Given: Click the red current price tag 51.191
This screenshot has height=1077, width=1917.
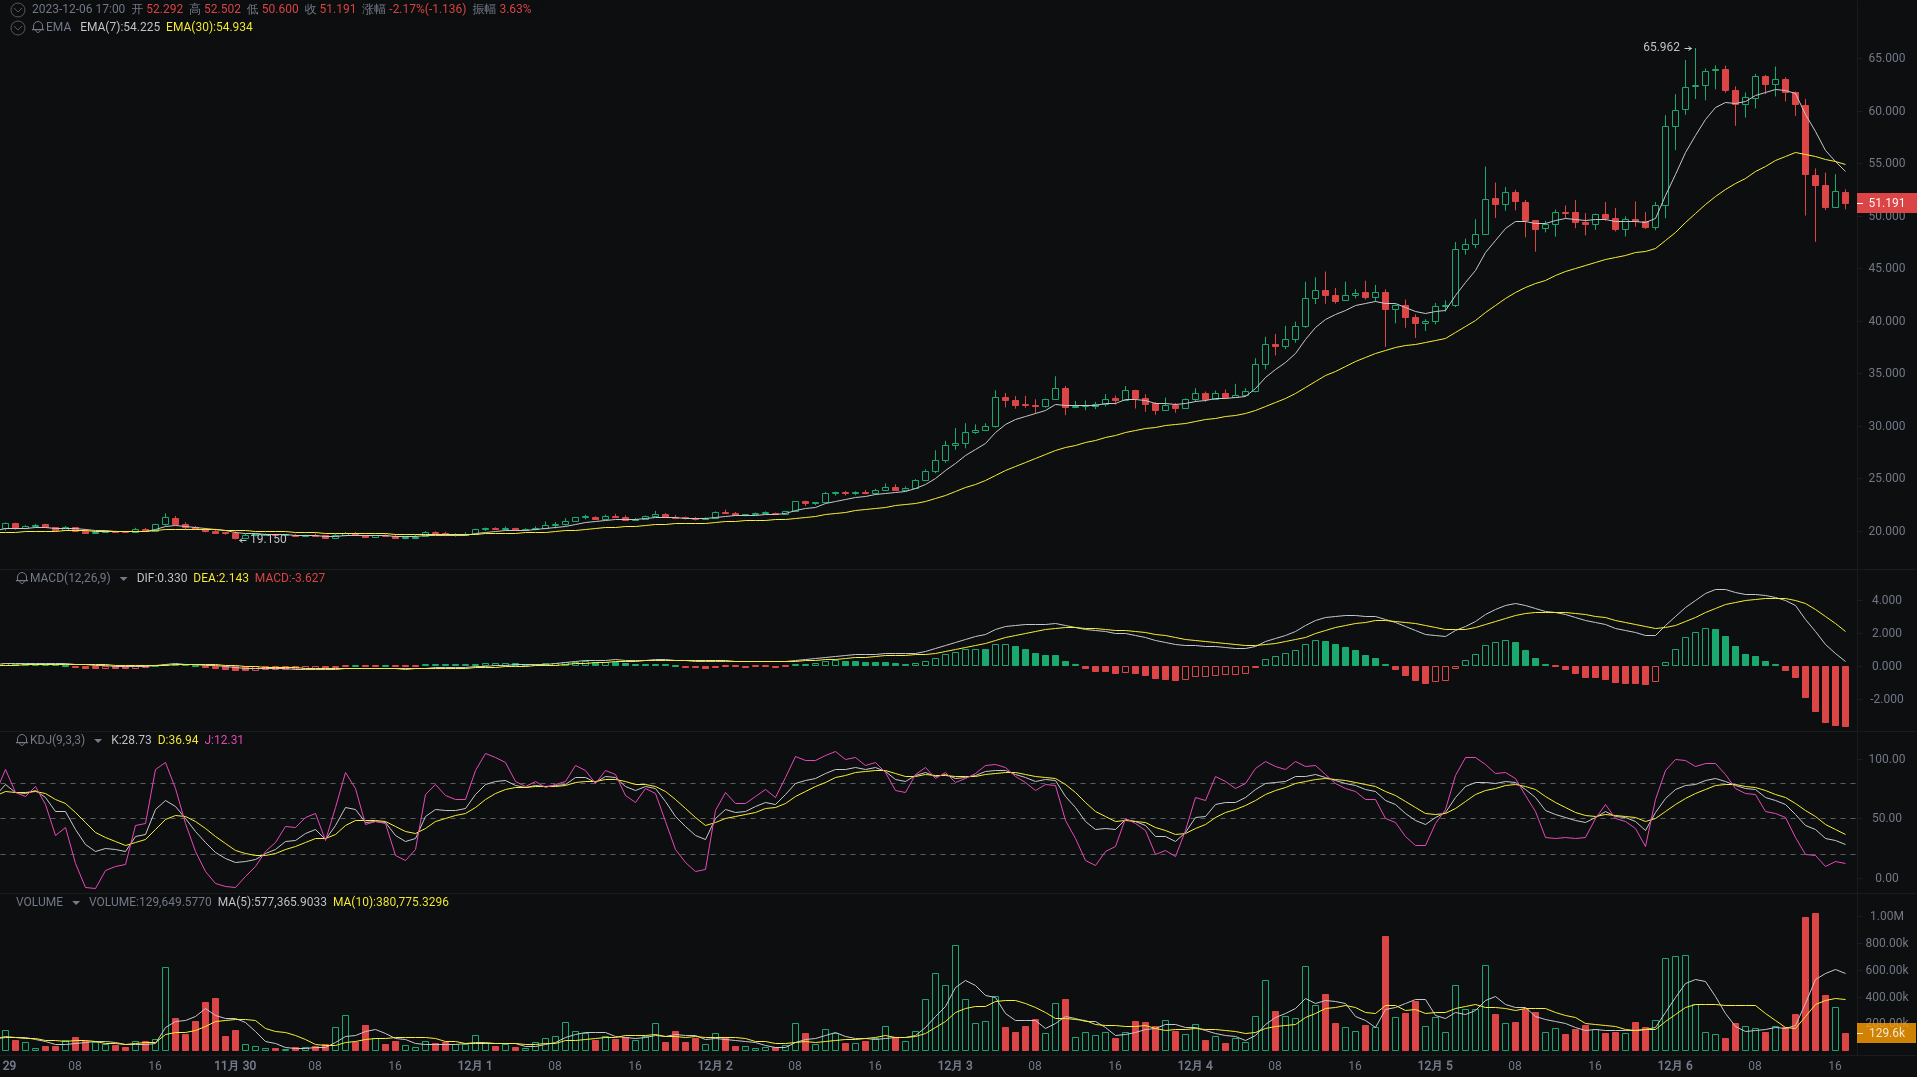Looking at the screenshot, I should pos(1886,203).
